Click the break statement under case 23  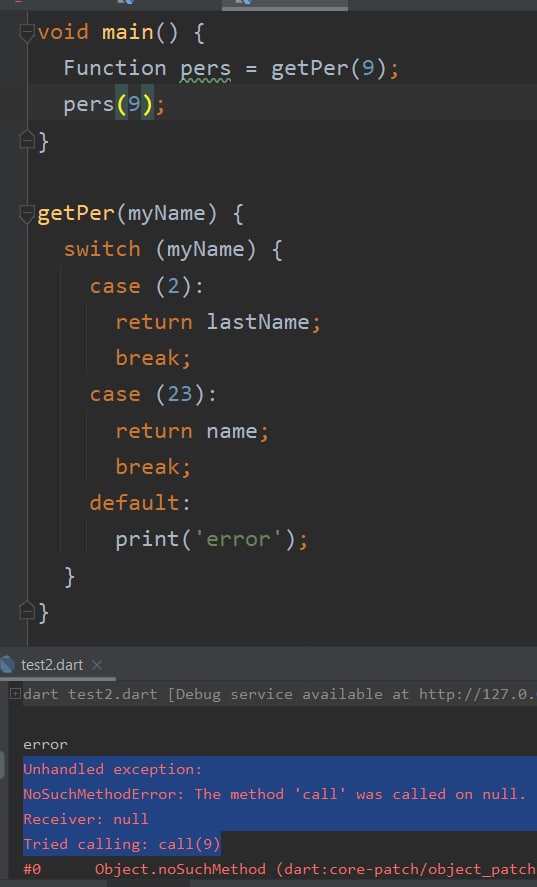[x=153, y=467]
